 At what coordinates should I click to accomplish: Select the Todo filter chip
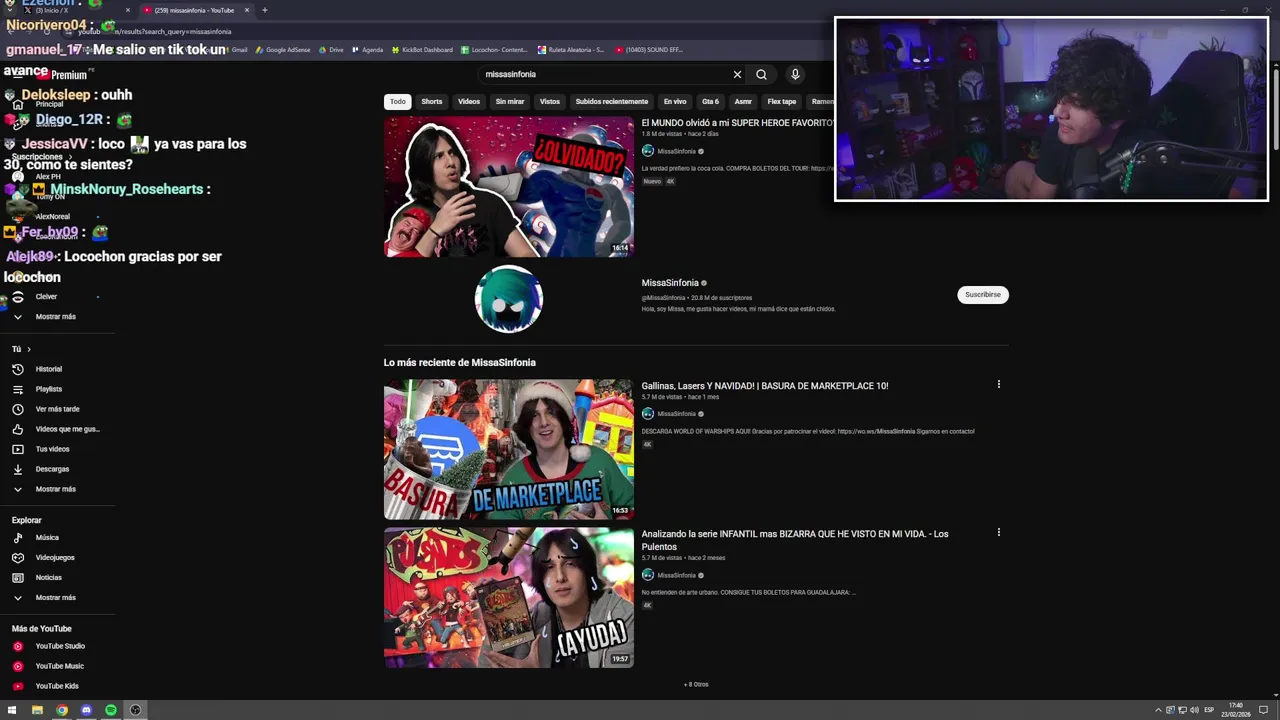click(398, 101)
